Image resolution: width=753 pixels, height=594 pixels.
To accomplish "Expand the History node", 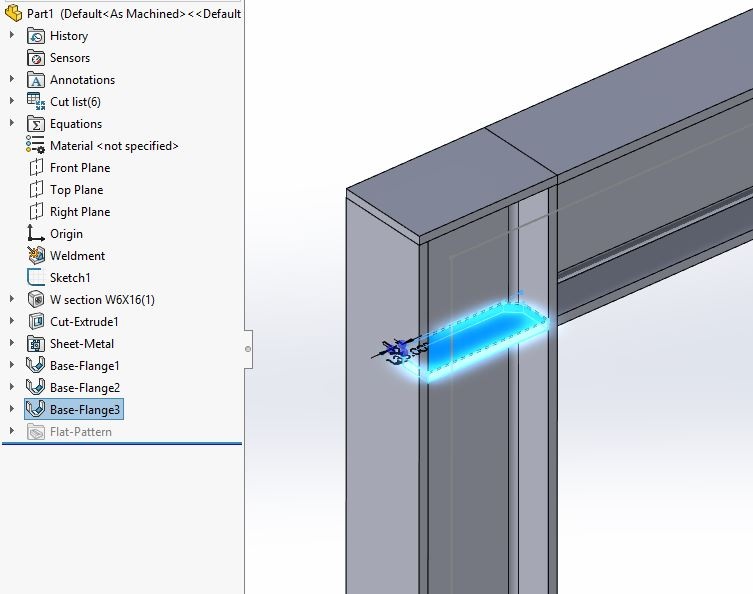I will 12,35.
